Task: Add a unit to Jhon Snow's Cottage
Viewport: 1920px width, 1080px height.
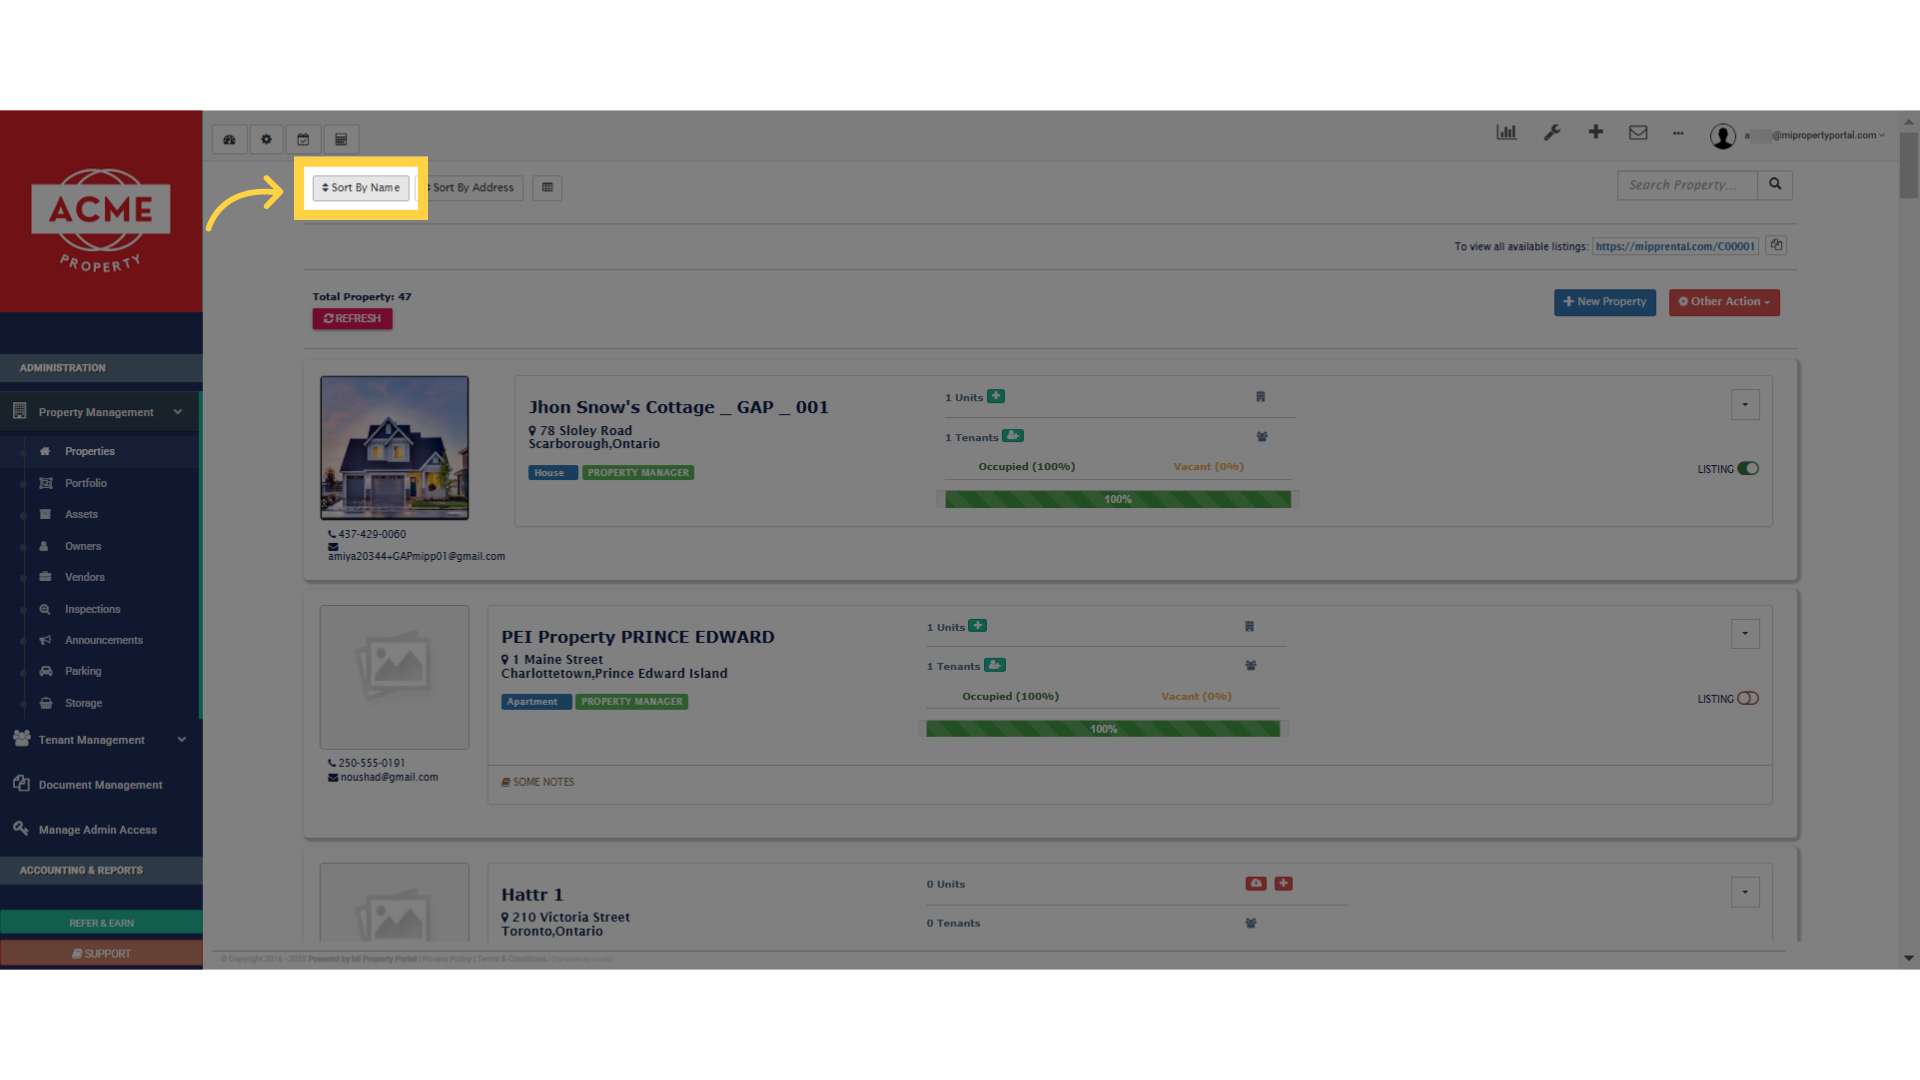Action: click(996, 397)
